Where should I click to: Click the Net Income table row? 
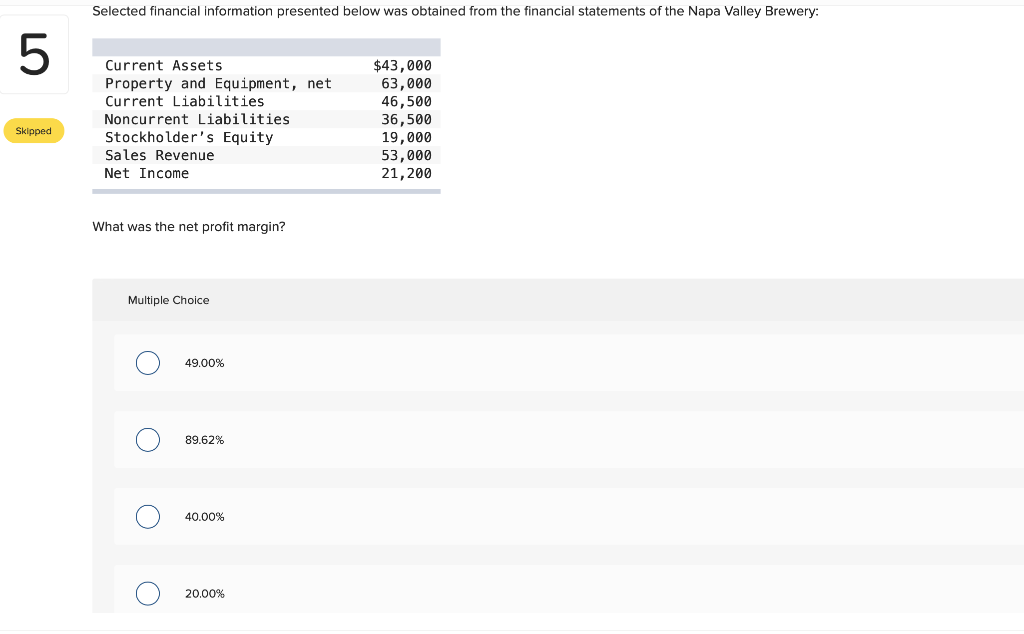tap(265, 173)
